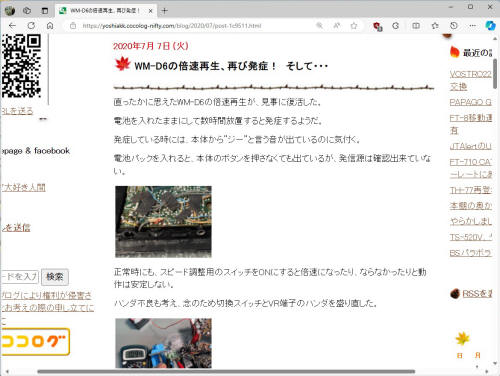Image resolution: width=500 pixels, height=376 pixels.
Task: Click the 検索 search button
Action: point(55,277)
